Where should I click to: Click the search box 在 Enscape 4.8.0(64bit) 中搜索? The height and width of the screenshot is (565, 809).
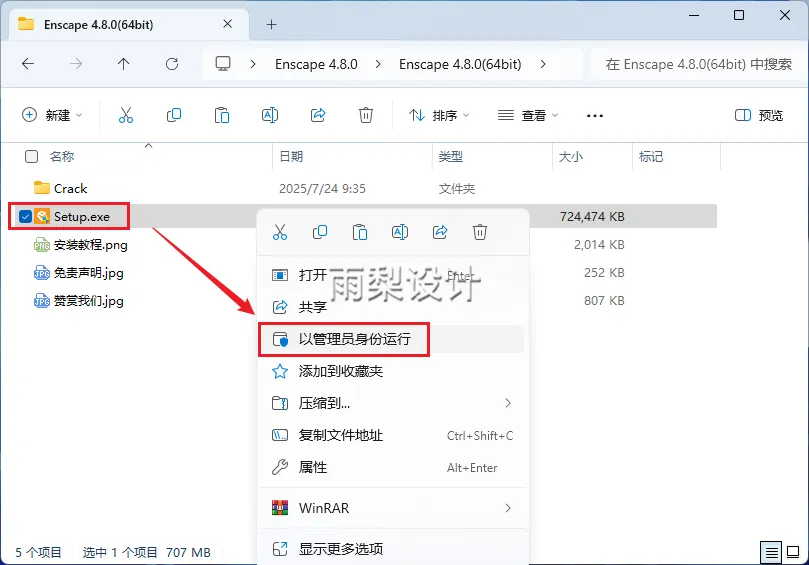click(x=699, y=64)
